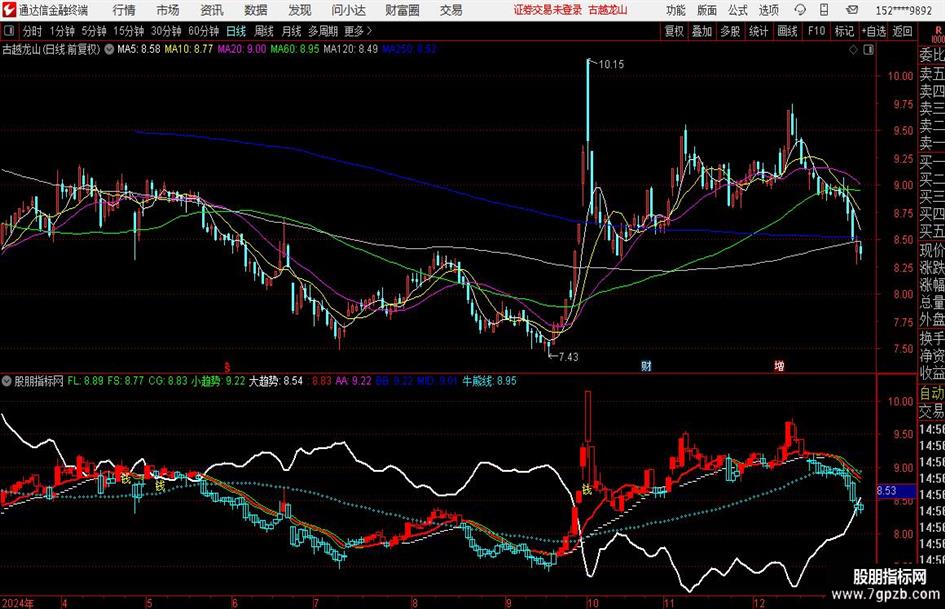945x609 pixels.
Task: Switch to the 月线 period tab
Action: point(291,31)
